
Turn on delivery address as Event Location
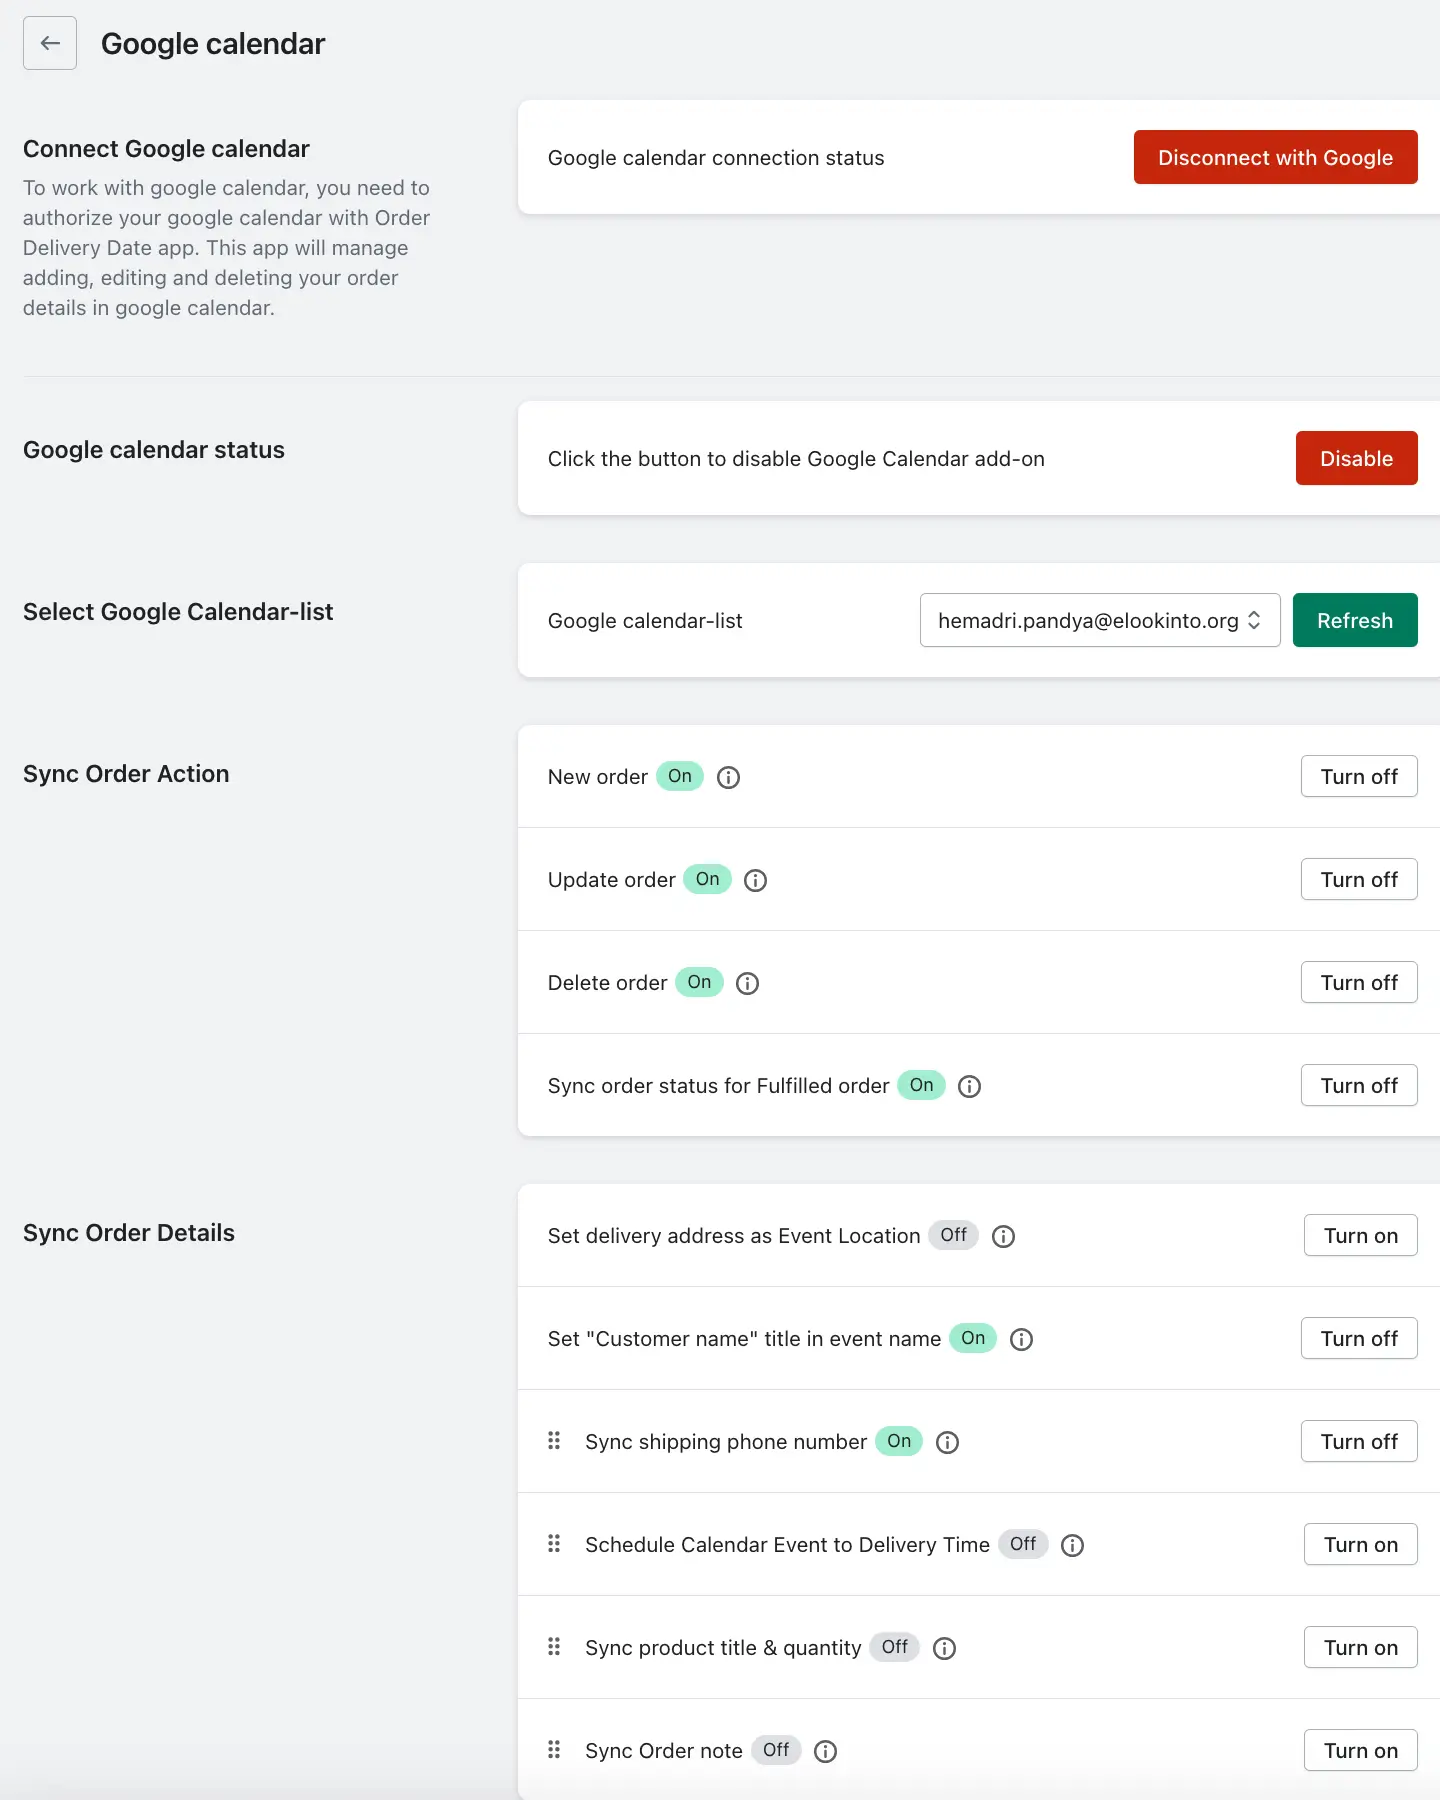point(1361,1235)
